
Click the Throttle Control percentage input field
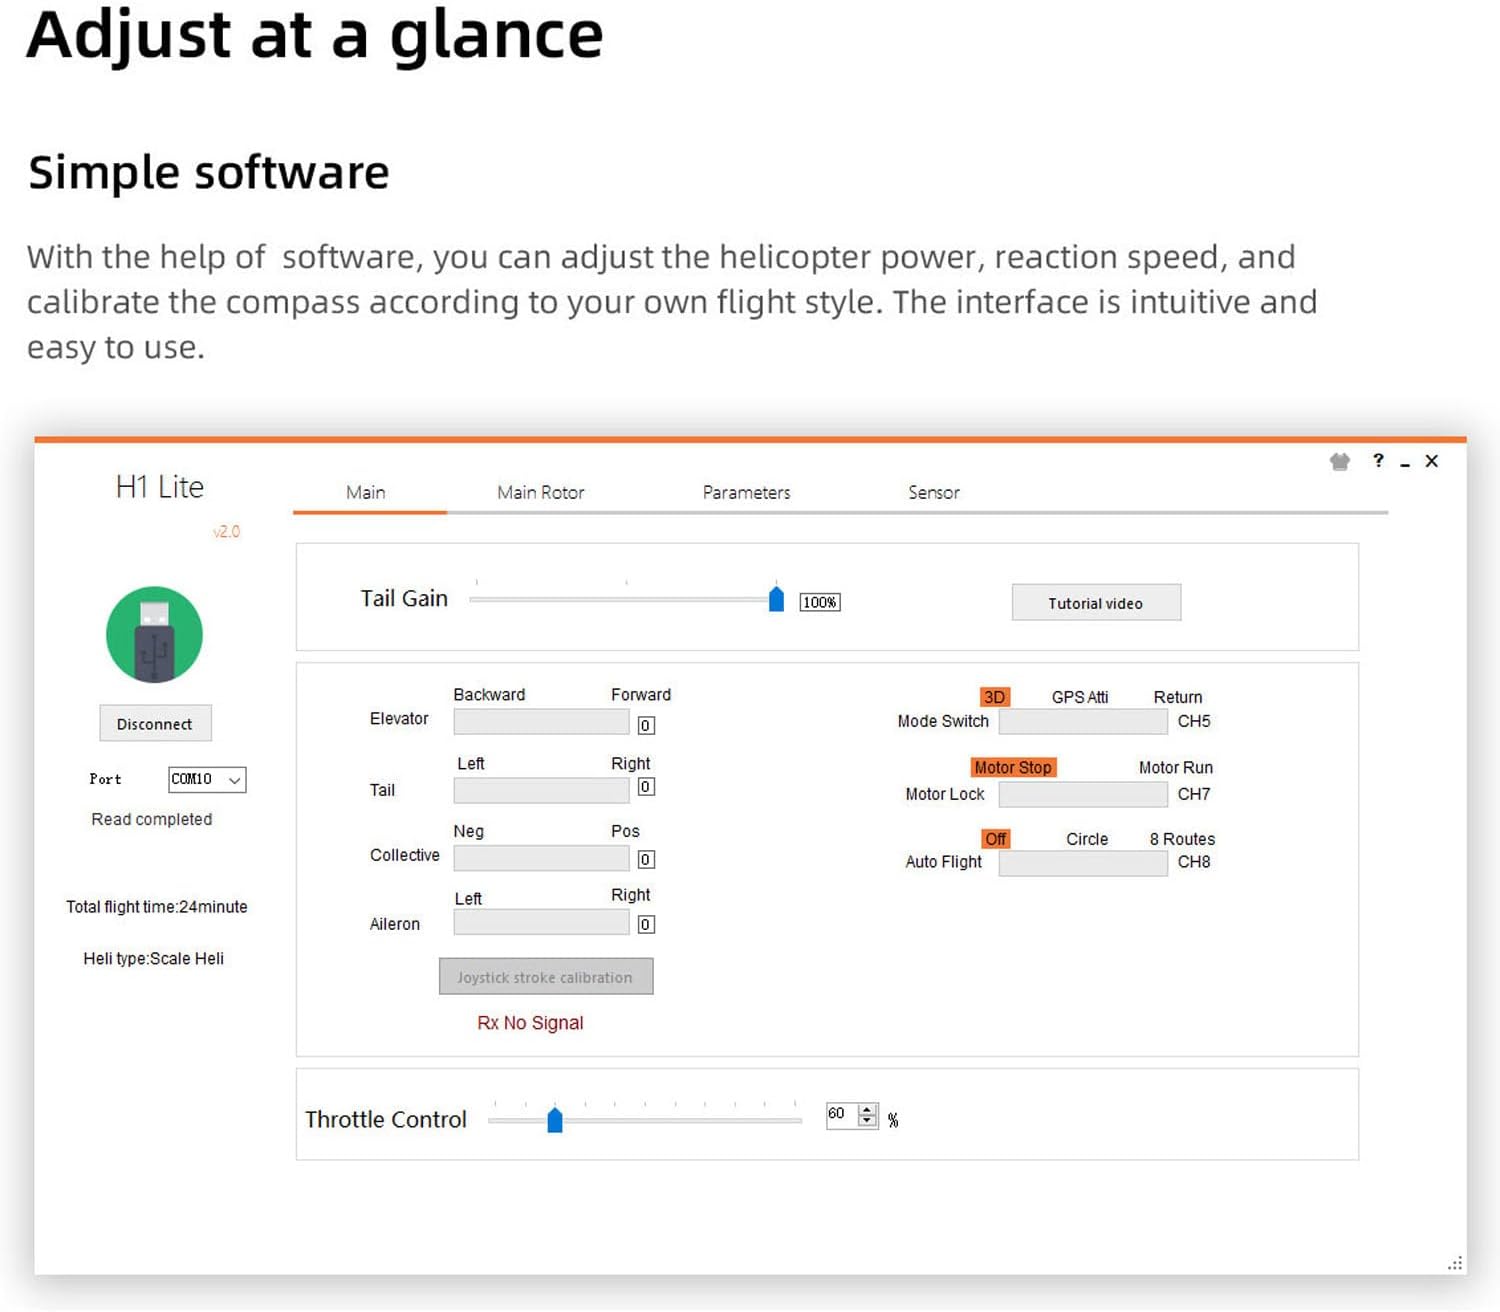(x=840, y=1115)
